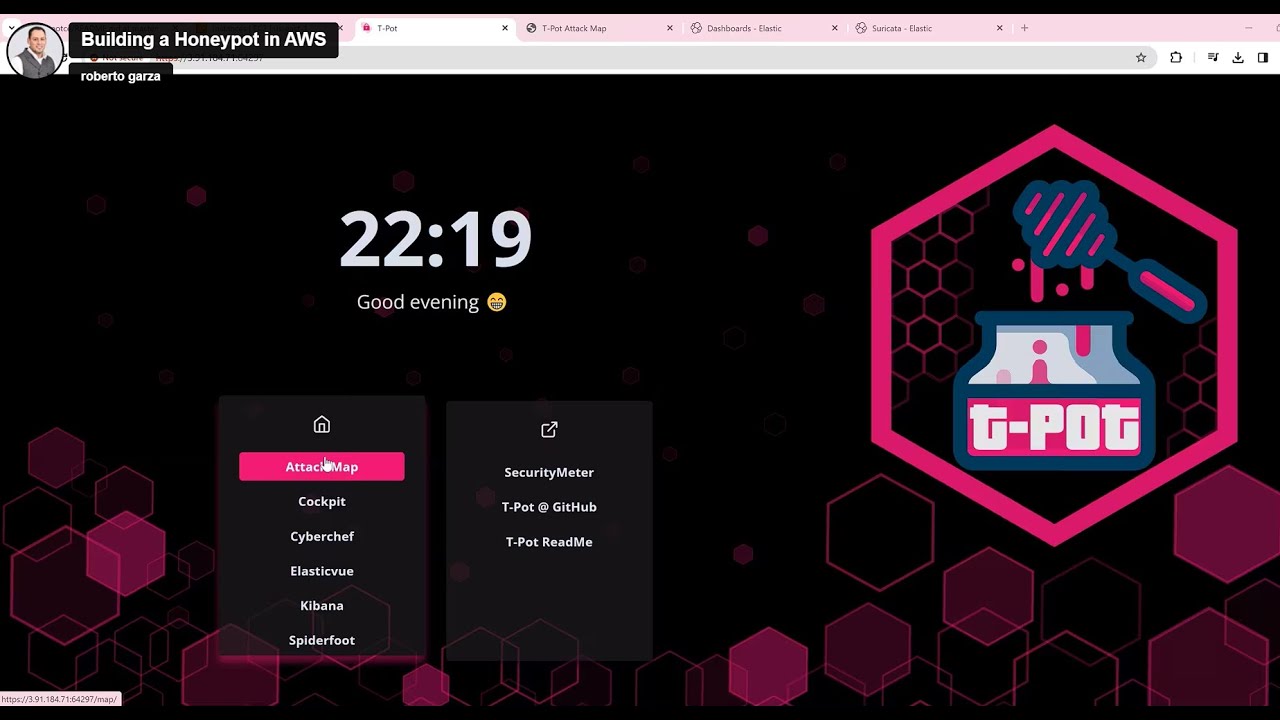Click the T-Pot honeypot logo
1280x720 pixels.
1054,336
